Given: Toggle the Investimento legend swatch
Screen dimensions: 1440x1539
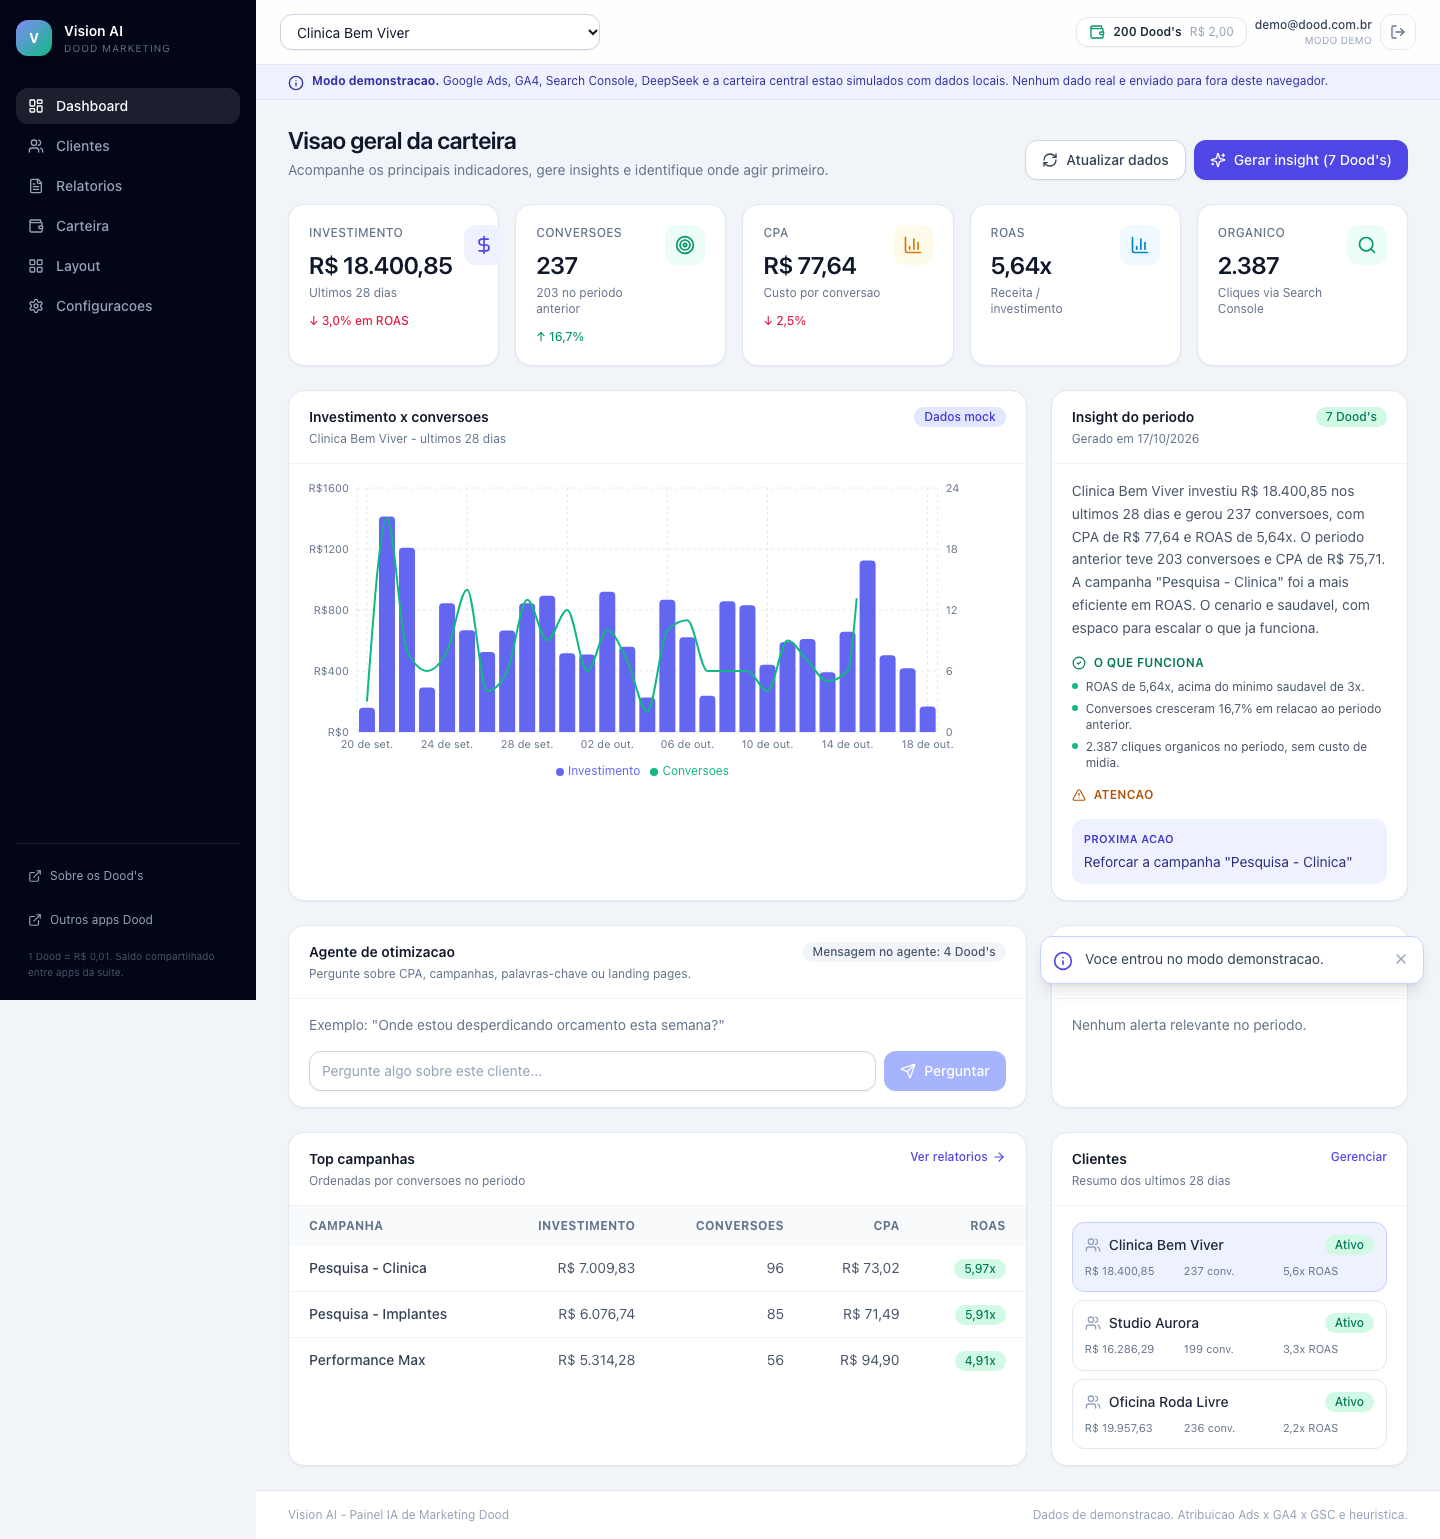Looking at the screenshot, I should point(560,772).
